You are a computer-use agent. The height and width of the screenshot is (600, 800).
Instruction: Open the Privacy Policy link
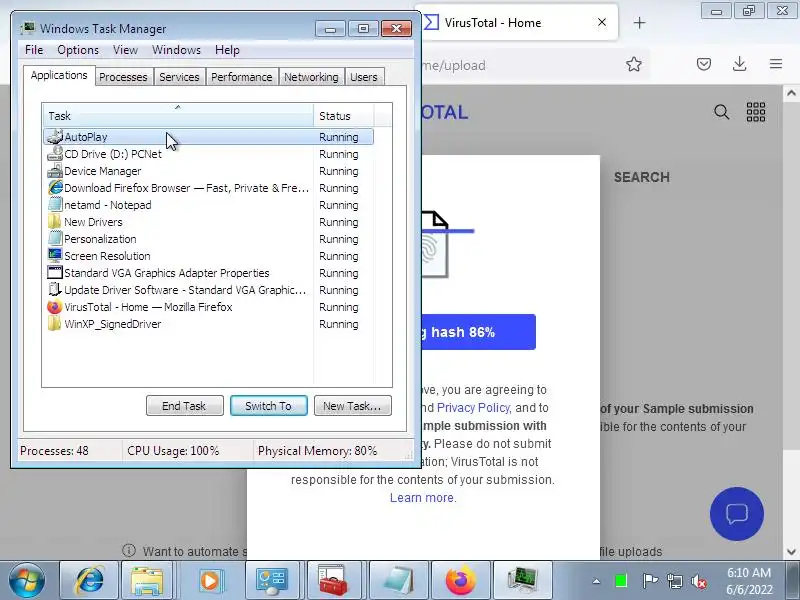point(473,408)
